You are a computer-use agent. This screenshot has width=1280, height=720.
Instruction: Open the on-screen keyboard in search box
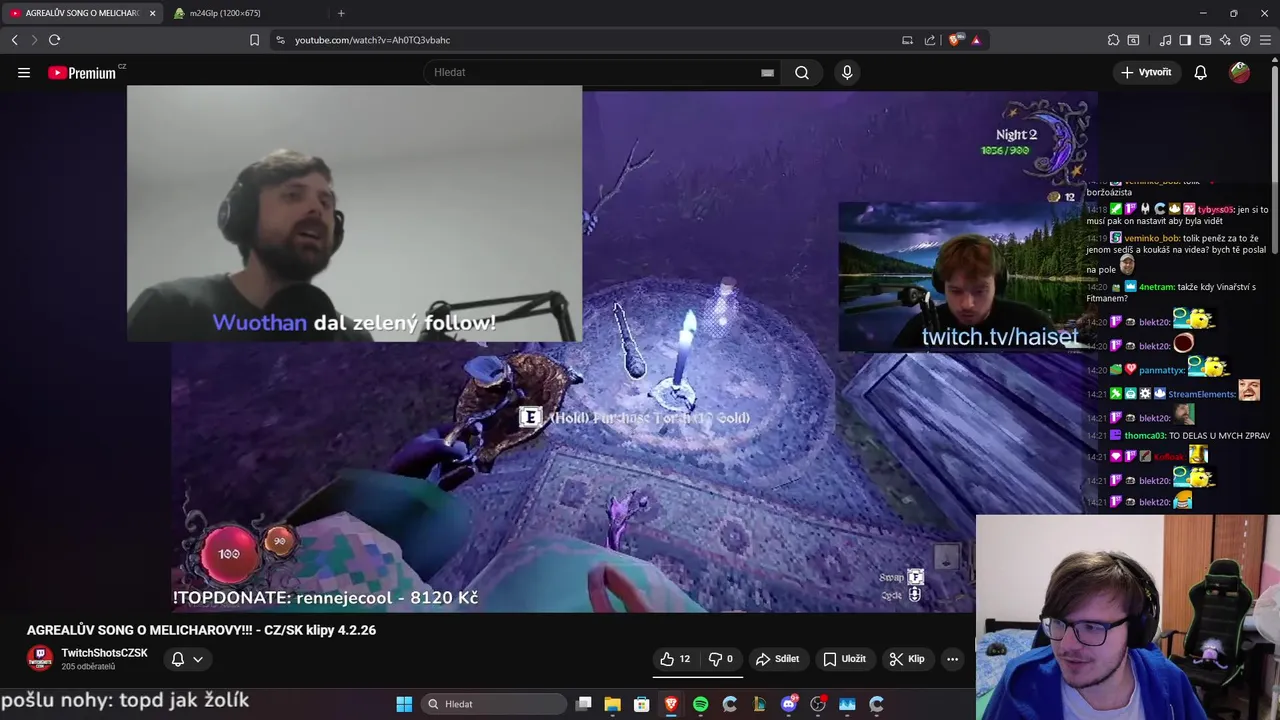[x=767, y=73]
